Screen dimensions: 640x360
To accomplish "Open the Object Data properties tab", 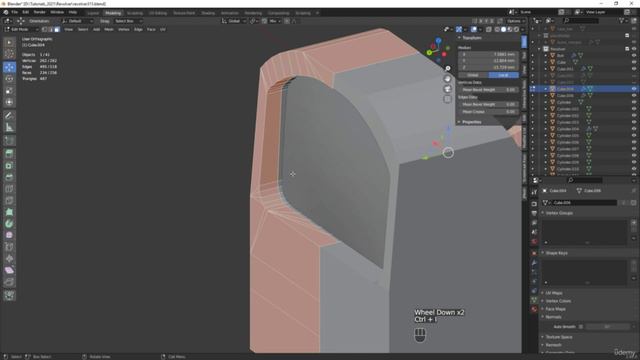I will pyautogui.click(x=534, y=300).
